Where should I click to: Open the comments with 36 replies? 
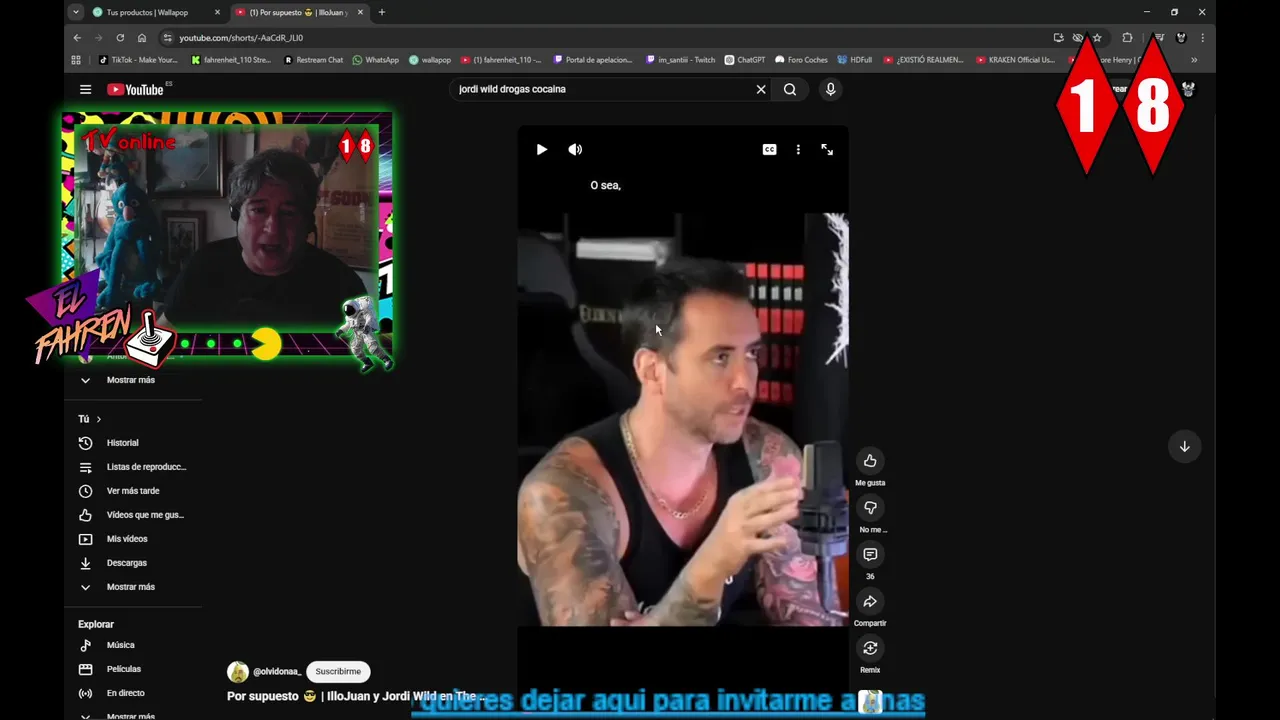[870, 555]
